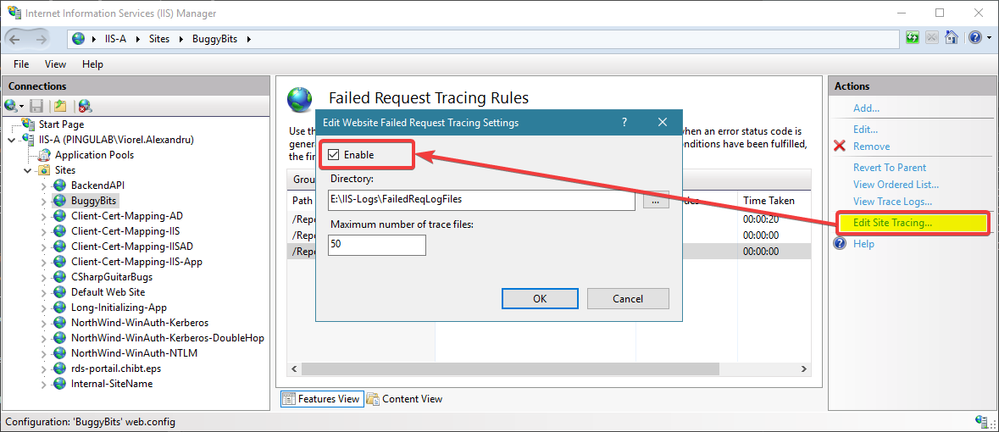Open the View menu
Viewport: 999px width, 432px height.
click(x=55, y=64)
